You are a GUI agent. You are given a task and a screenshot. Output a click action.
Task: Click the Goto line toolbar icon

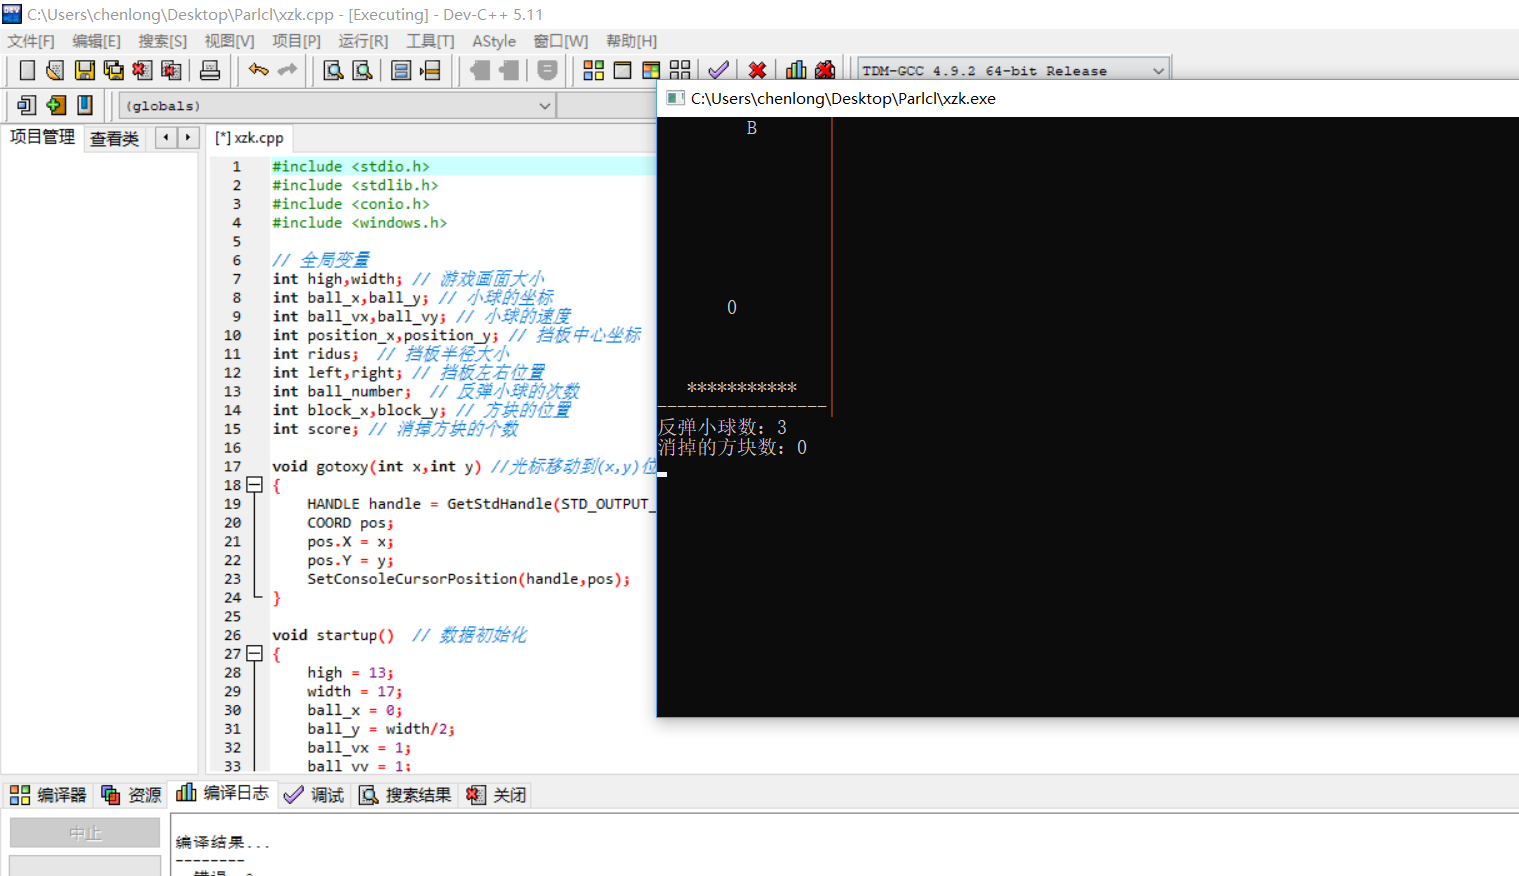[430, 70]
